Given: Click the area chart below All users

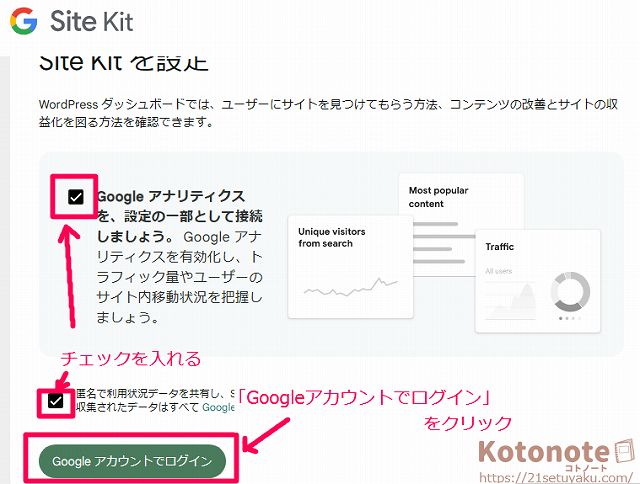Looking at the screenshot, I should pyautogui.click(x=510, y=301).
